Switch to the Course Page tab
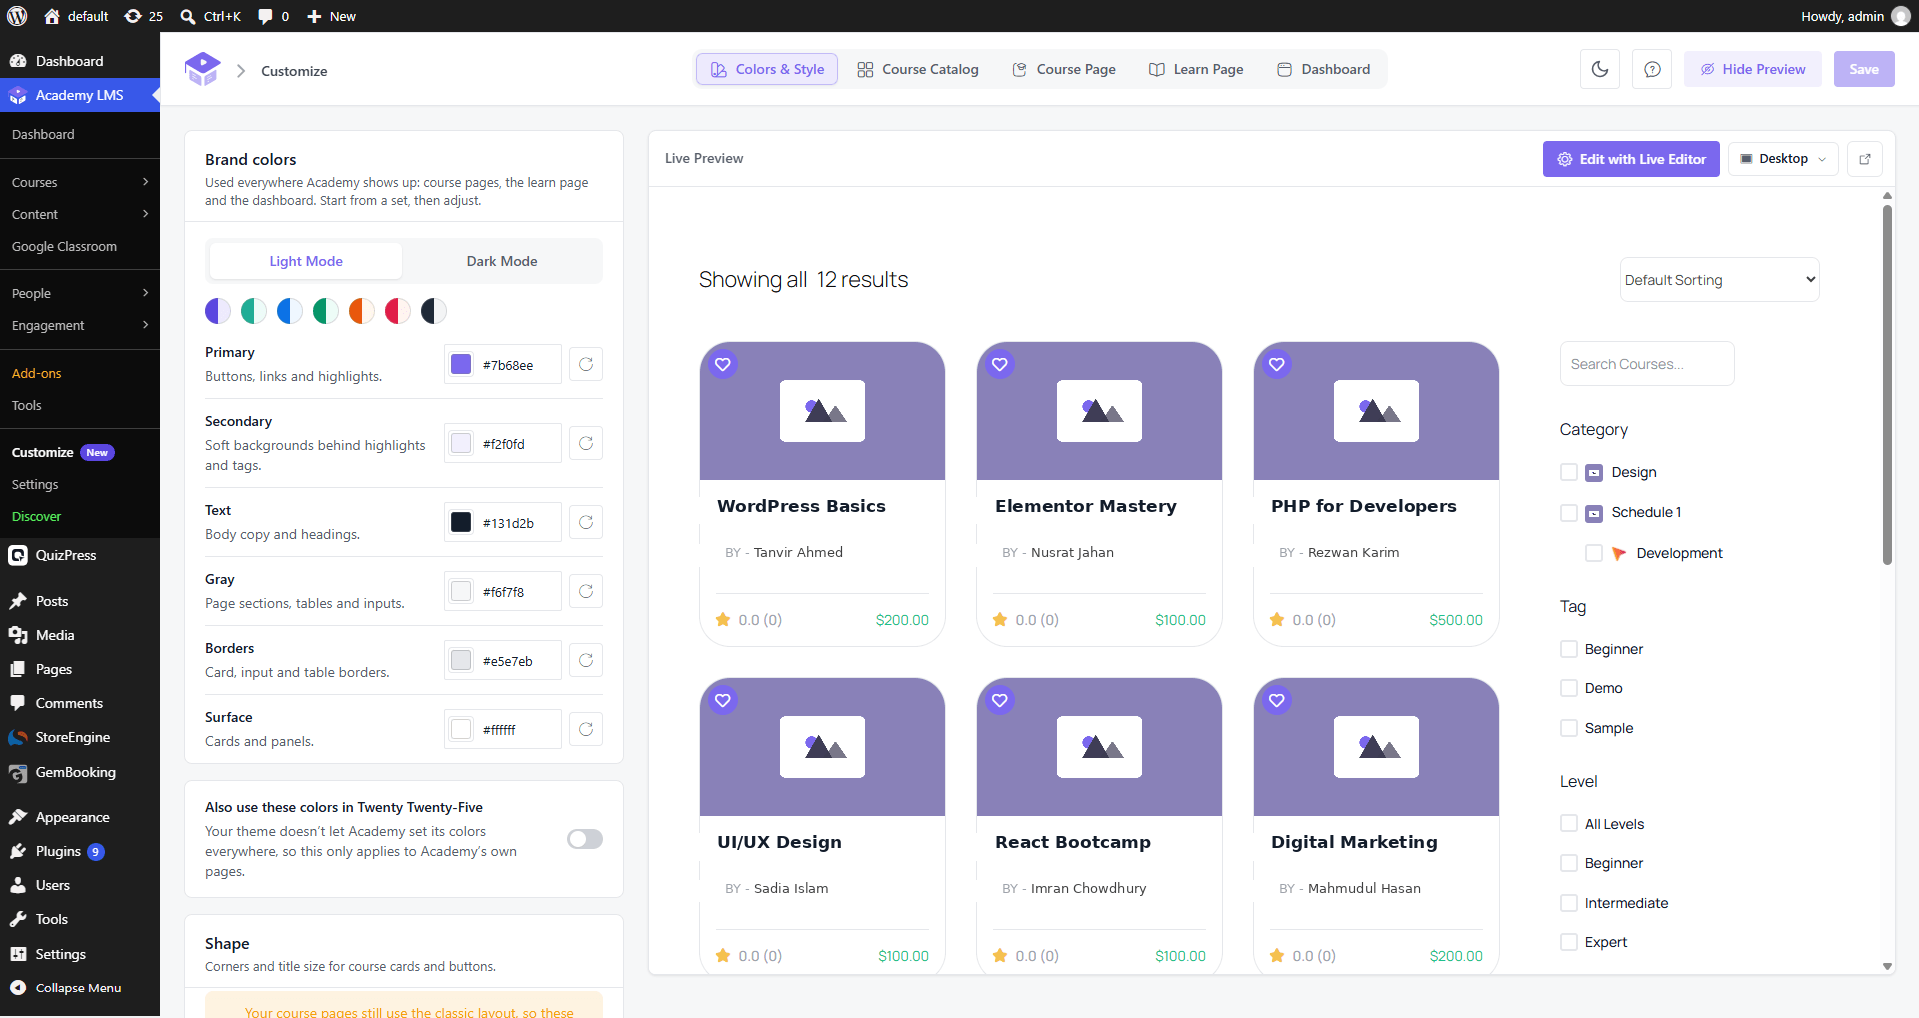 (x=1064, y=69)
